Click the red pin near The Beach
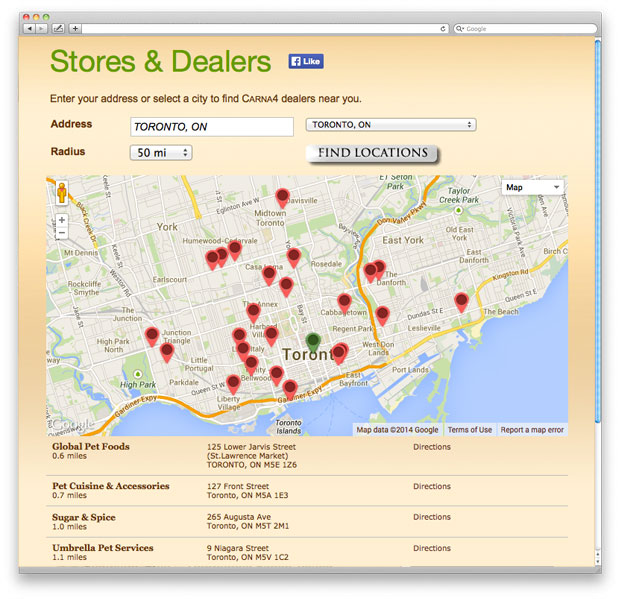Screen dimensions: 620x599 461,303
